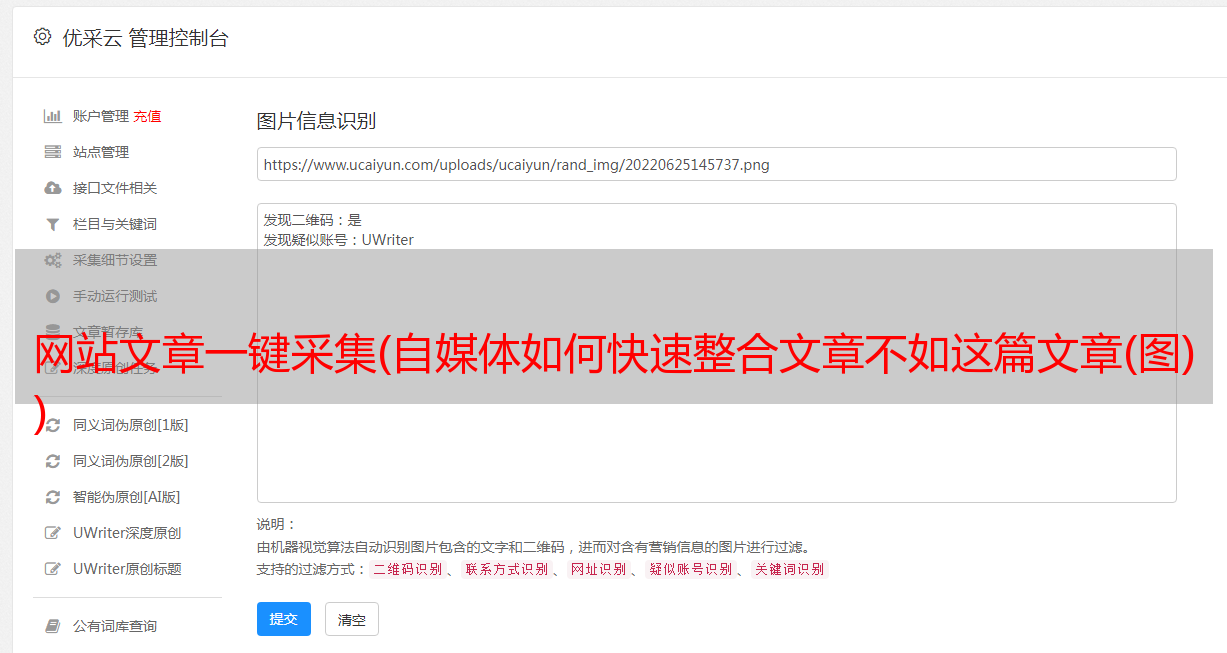
Task: Click the 二维码识别 tag
Action: coord(407,569)
